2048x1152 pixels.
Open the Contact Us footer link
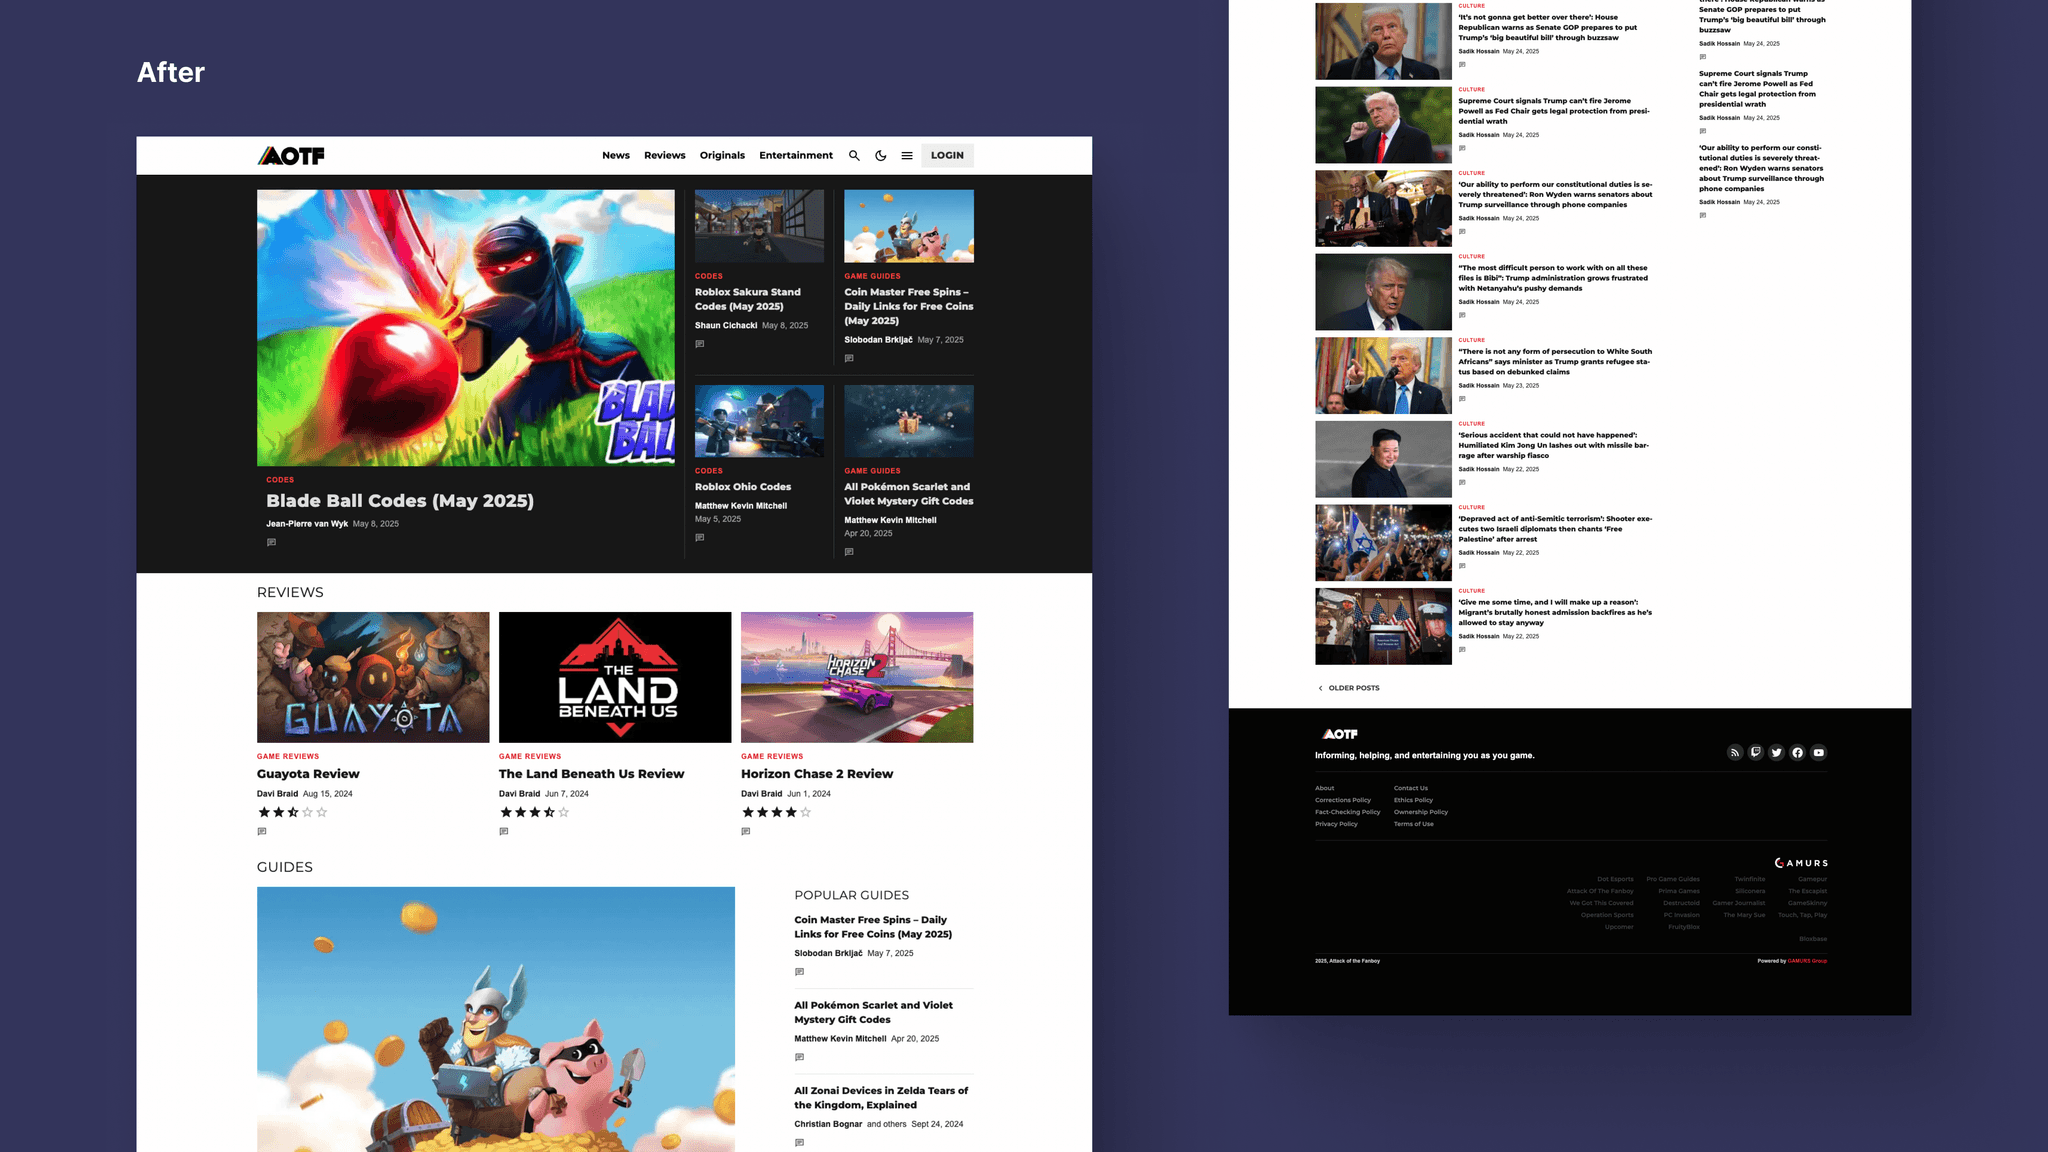tap(1411, 788)
